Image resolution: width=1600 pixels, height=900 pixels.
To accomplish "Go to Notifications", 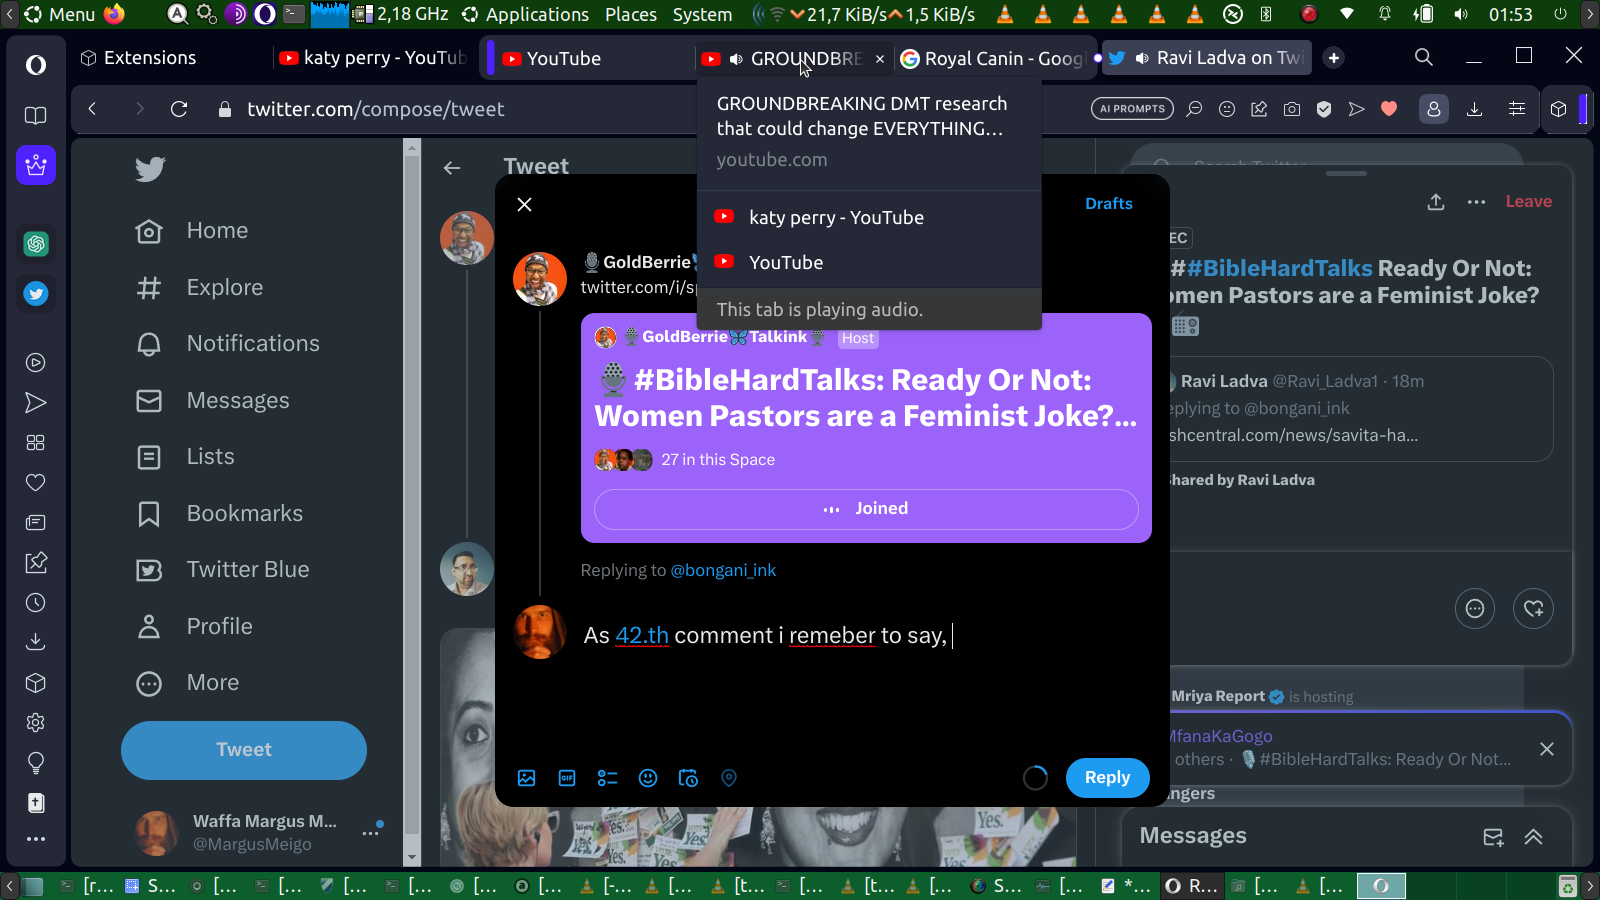I will [x=228, y=344].
